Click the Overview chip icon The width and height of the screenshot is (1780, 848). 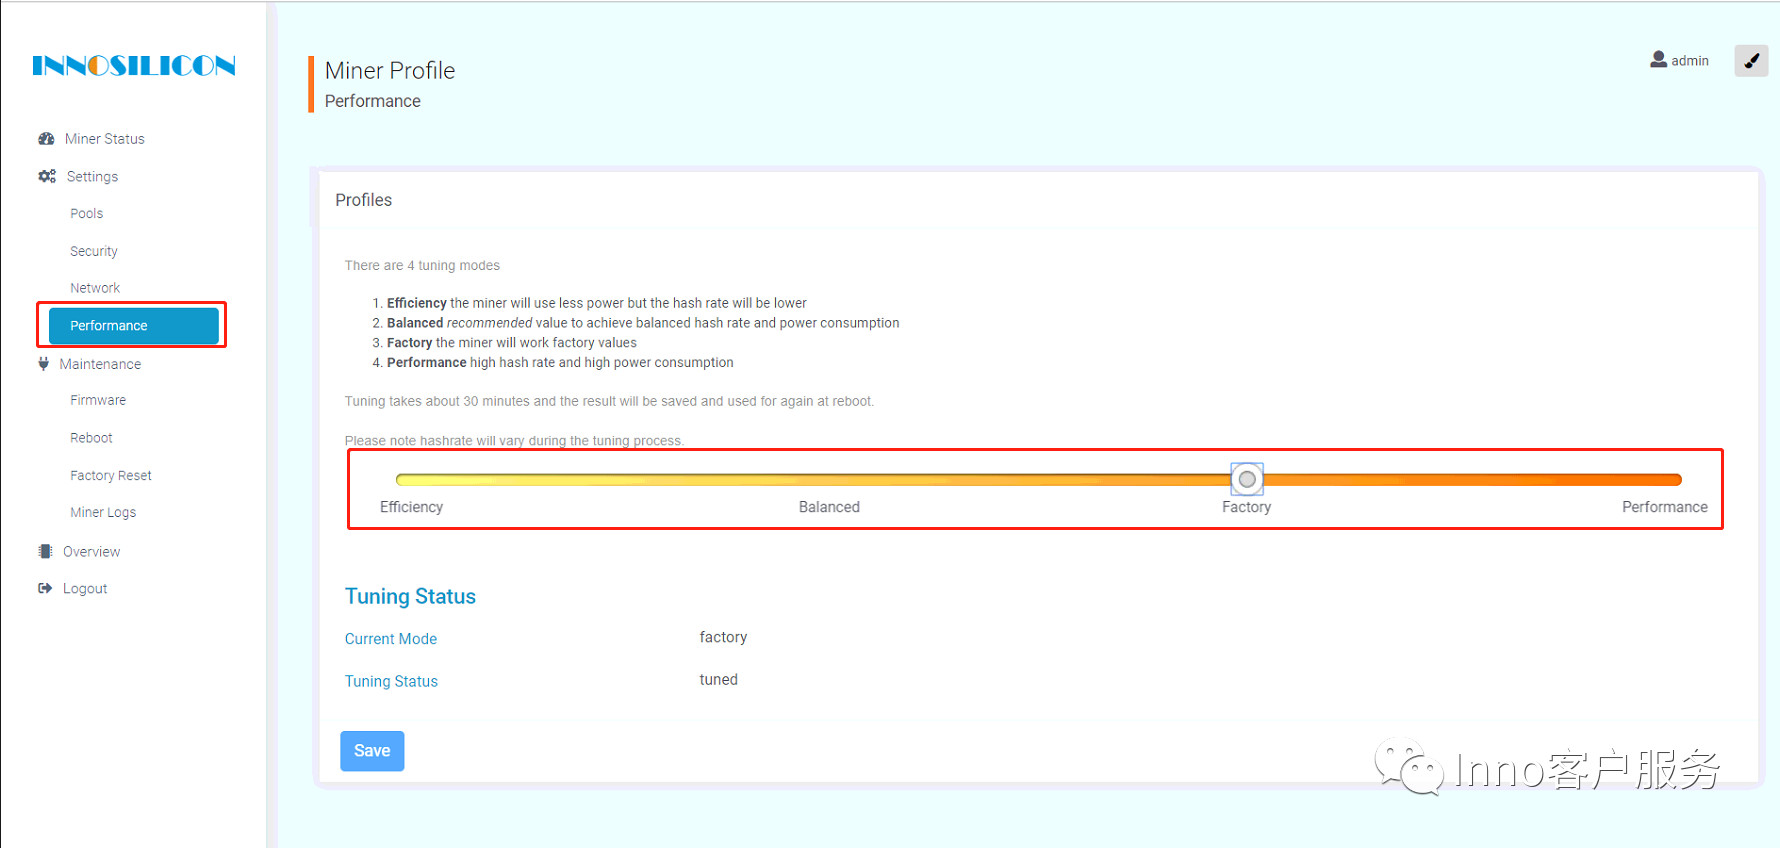point(45,551)
